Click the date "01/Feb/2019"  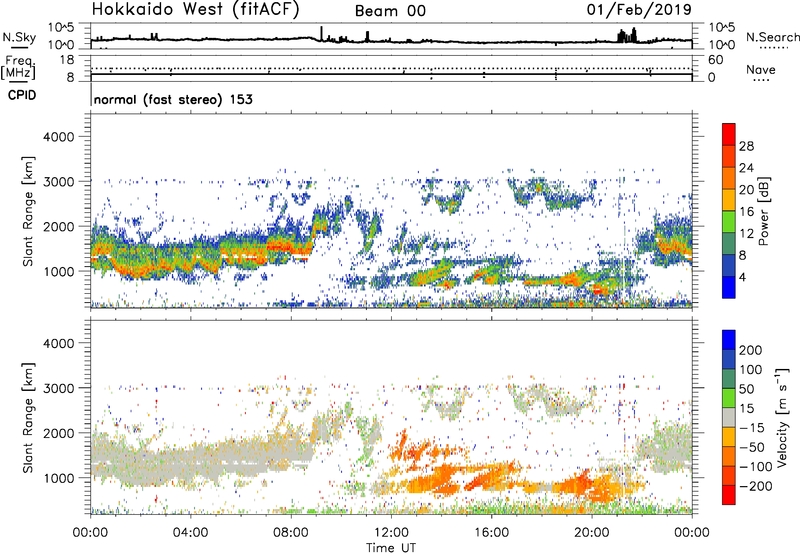click(639, 9)
